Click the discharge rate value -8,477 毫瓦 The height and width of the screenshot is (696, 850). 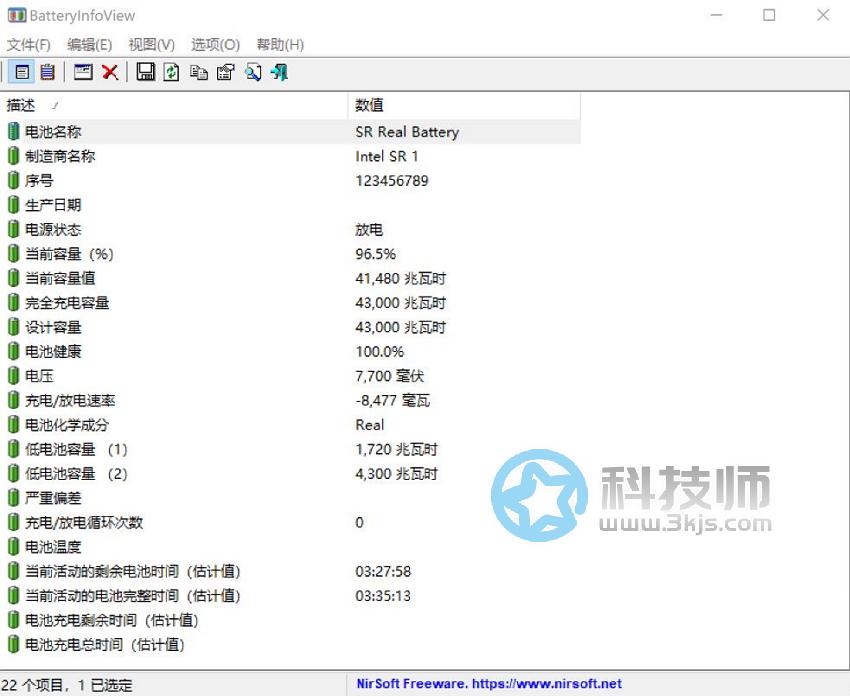point(393,400)
